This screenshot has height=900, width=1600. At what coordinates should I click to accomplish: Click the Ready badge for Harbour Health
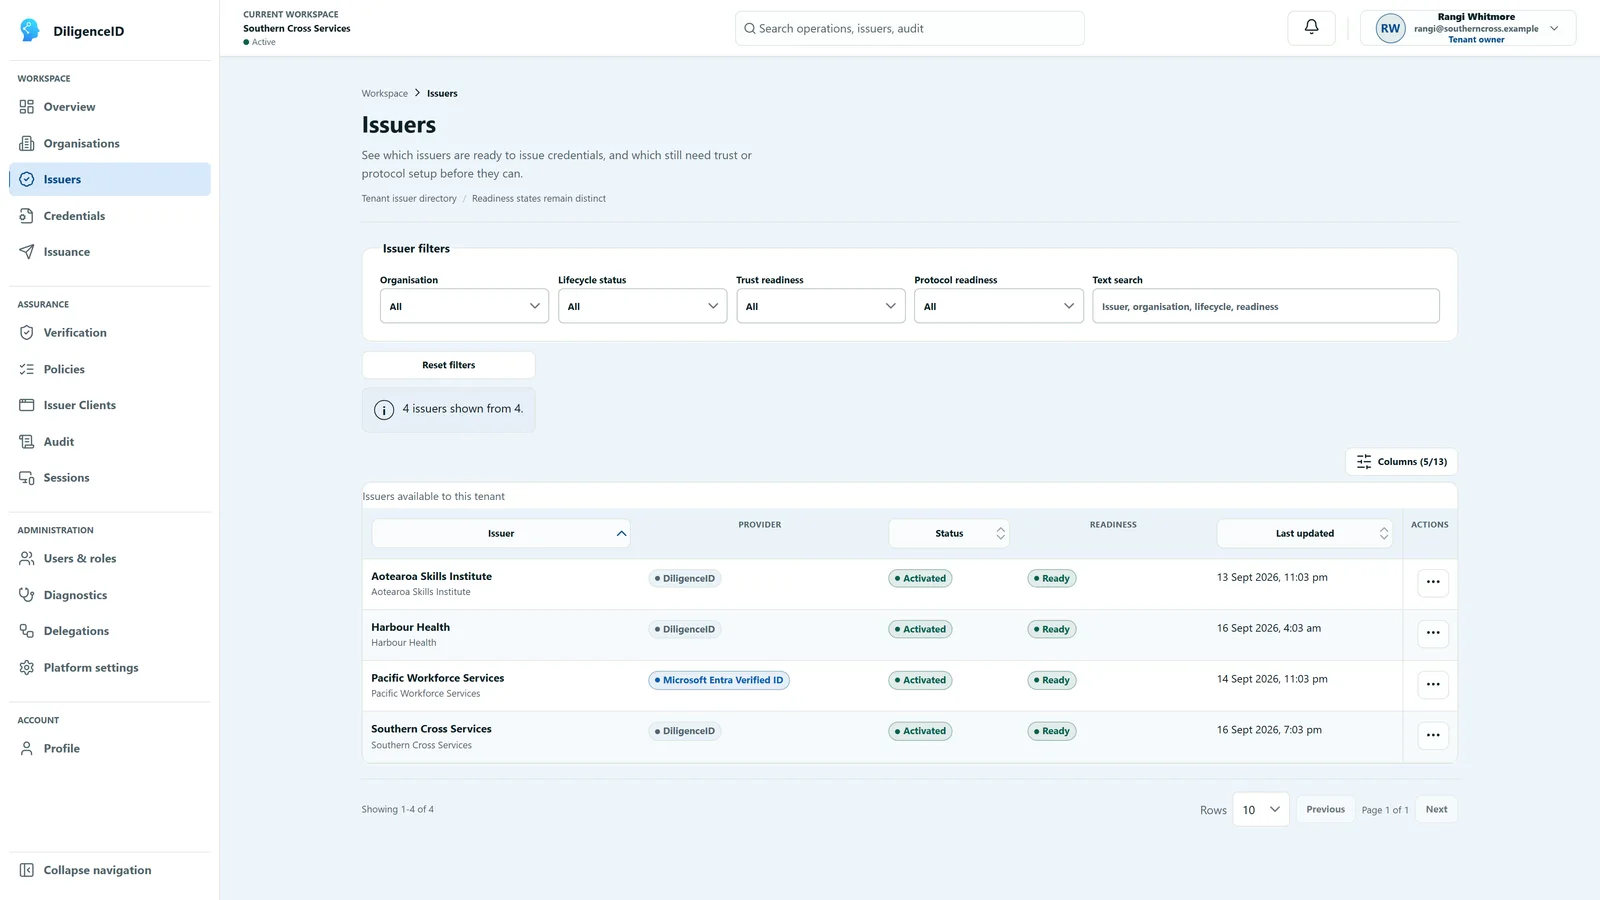(1051, 629)
